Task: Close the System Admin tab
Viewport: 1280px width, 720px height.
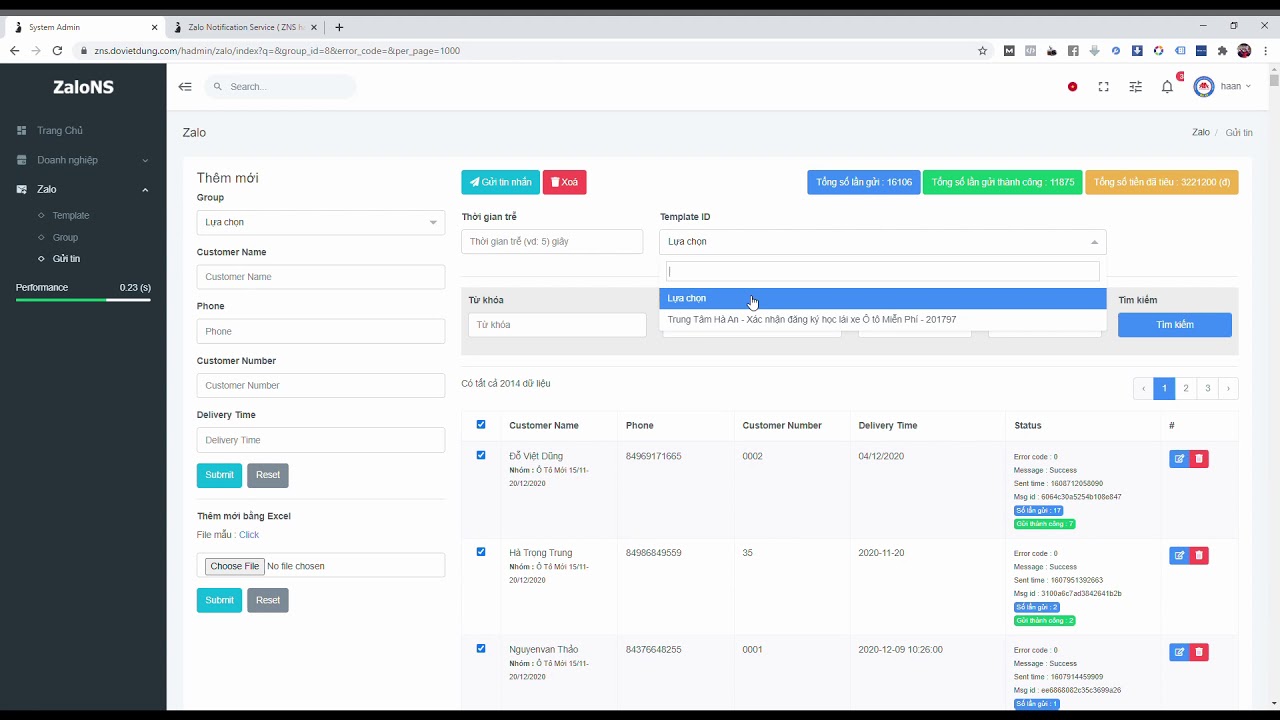Action: (x=154, y=27)
